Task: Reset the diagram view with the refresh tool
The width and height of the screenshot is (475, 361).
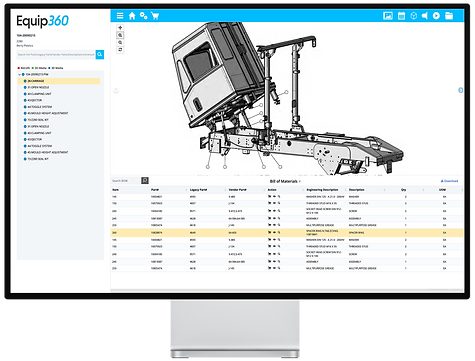Action: [x=120, y=50]
